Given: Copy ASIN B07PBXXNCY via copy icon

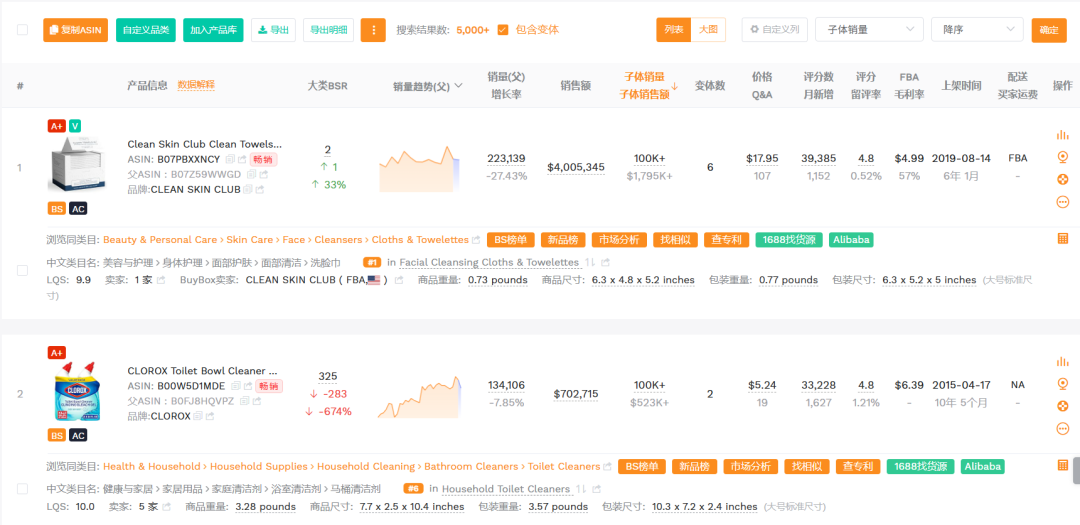Looking at the screenshot, I should click(230, 159).
